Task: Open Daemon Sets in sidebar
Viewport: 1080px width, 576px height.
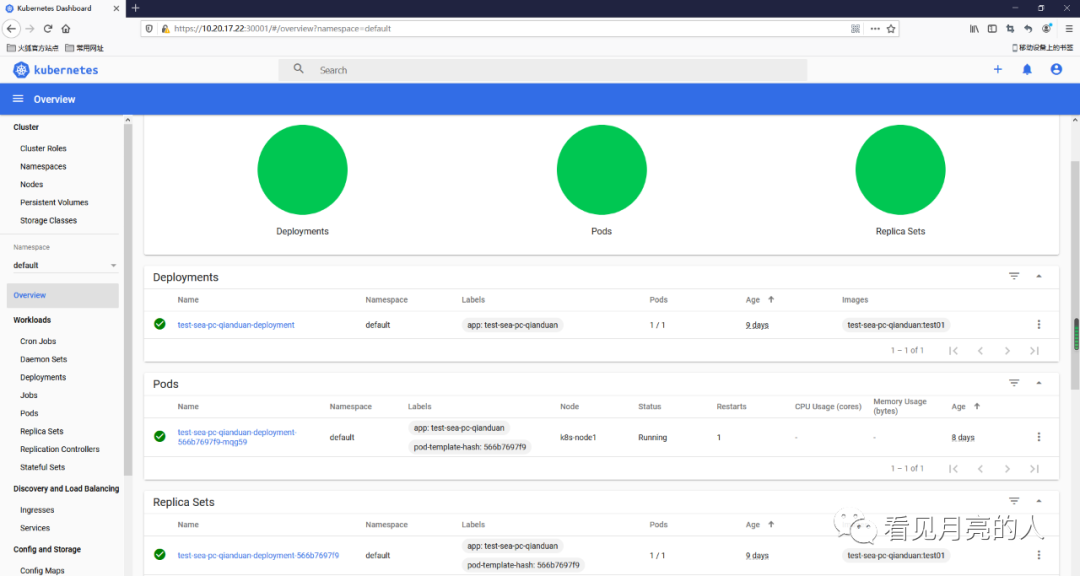Action: pyautogui.click(x=43, y=359)
